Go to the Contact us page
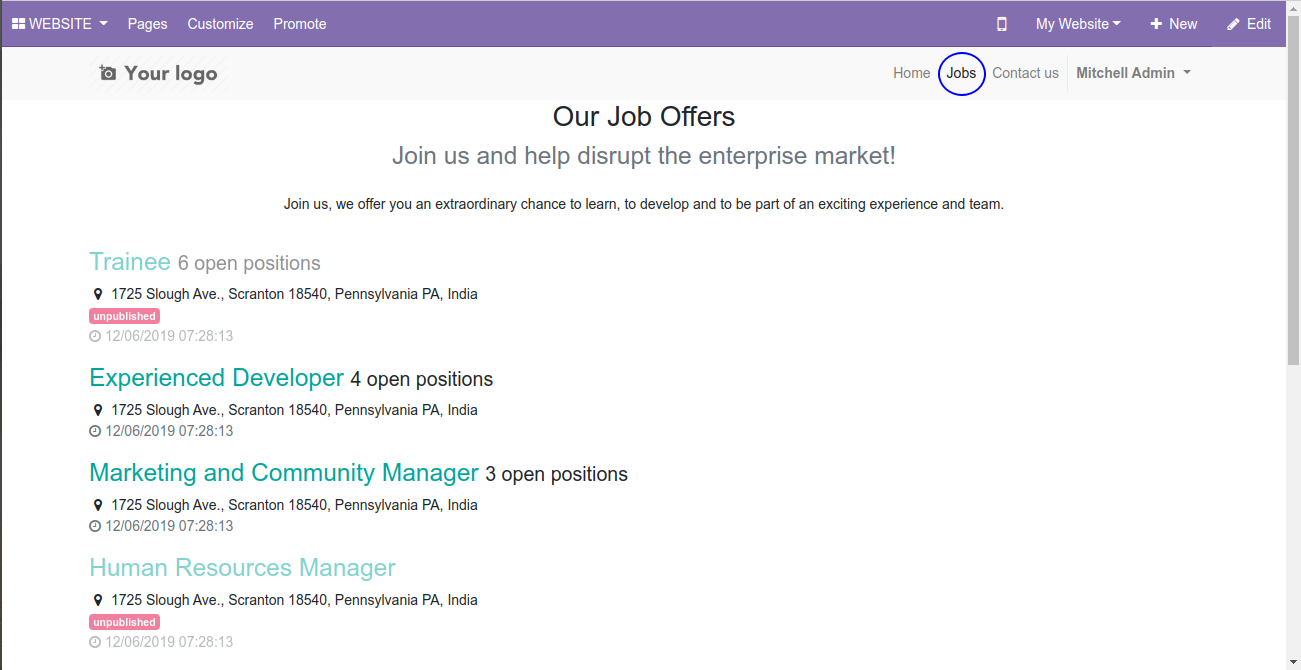1301x670 pixels. (x=1025, y=73)
